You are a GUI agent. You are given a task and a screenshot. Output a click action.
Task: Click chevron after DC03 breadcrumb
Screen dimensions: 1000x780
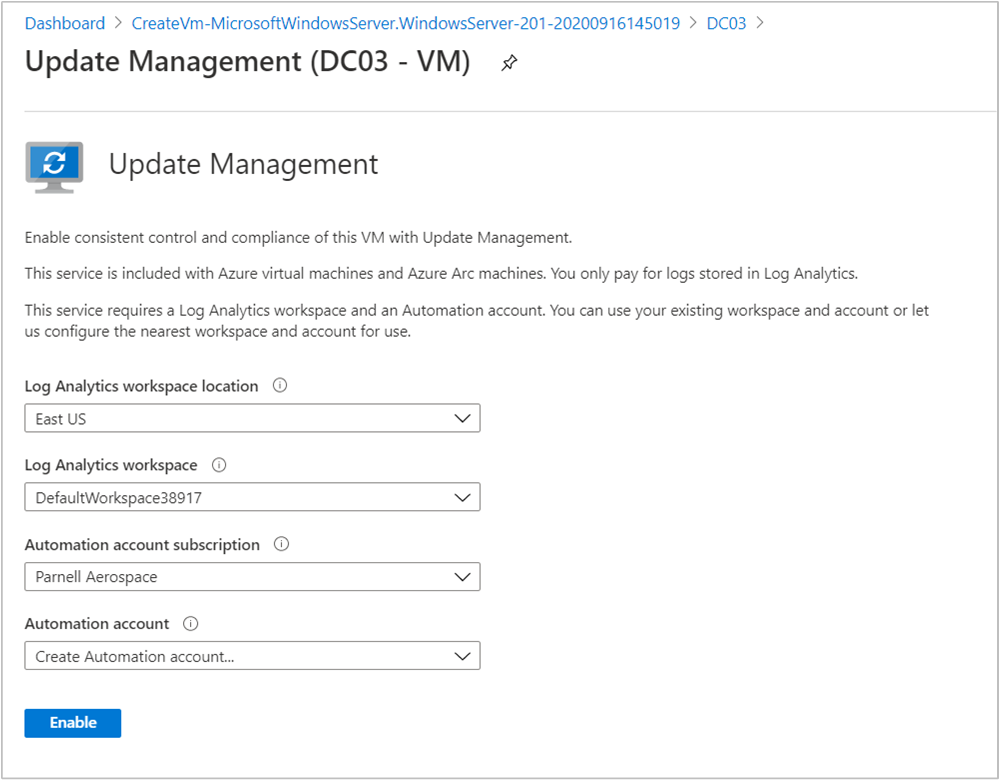(x=760, y=23)
